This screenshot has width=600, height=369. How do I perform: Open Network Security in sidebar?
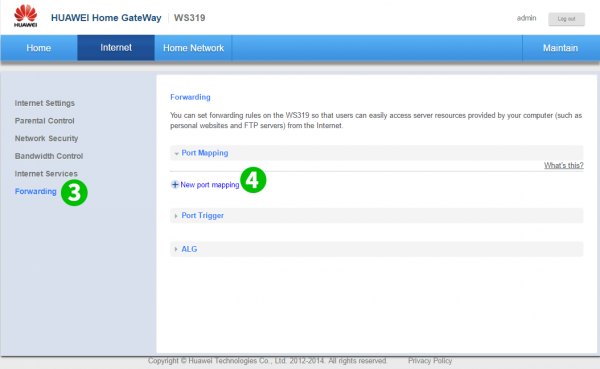pyautogui.click(x=46, y=138)
